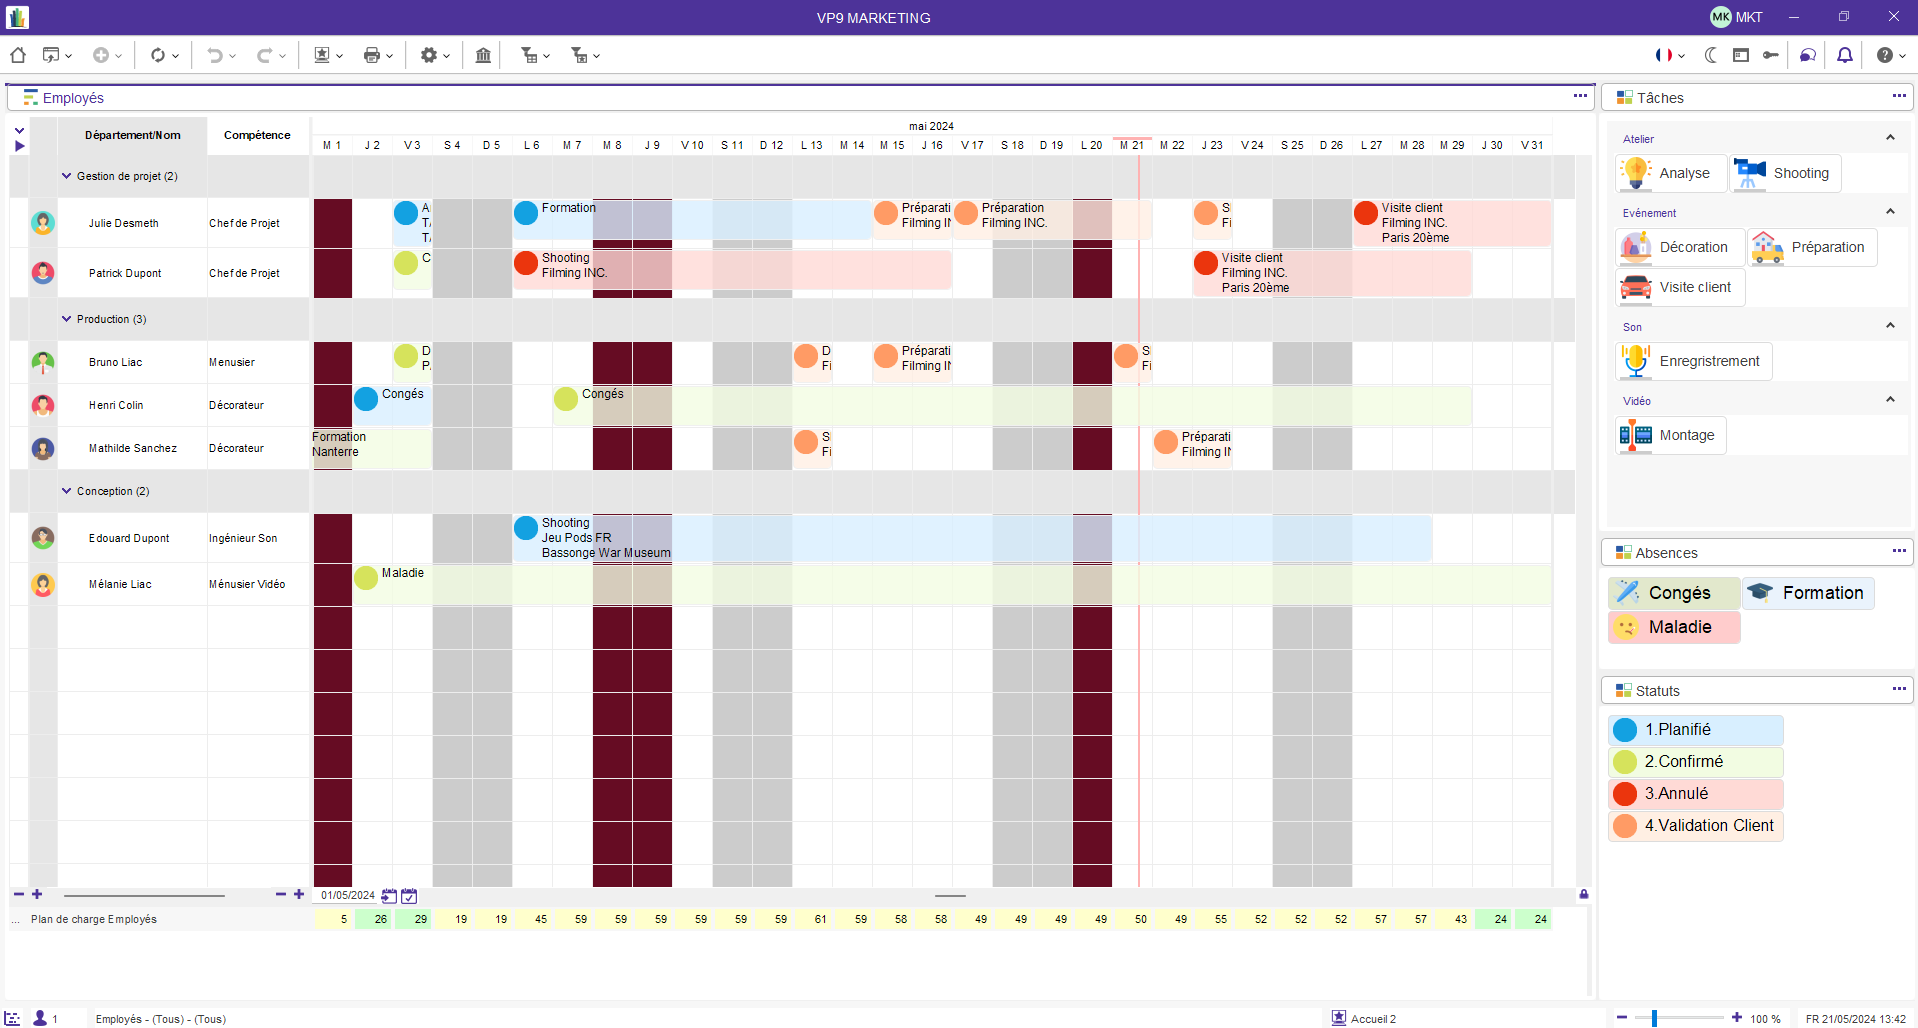Screen dimensions: 1918x1028
Task: Select the Décoration task button
Action: click(x=1680, y=247)
